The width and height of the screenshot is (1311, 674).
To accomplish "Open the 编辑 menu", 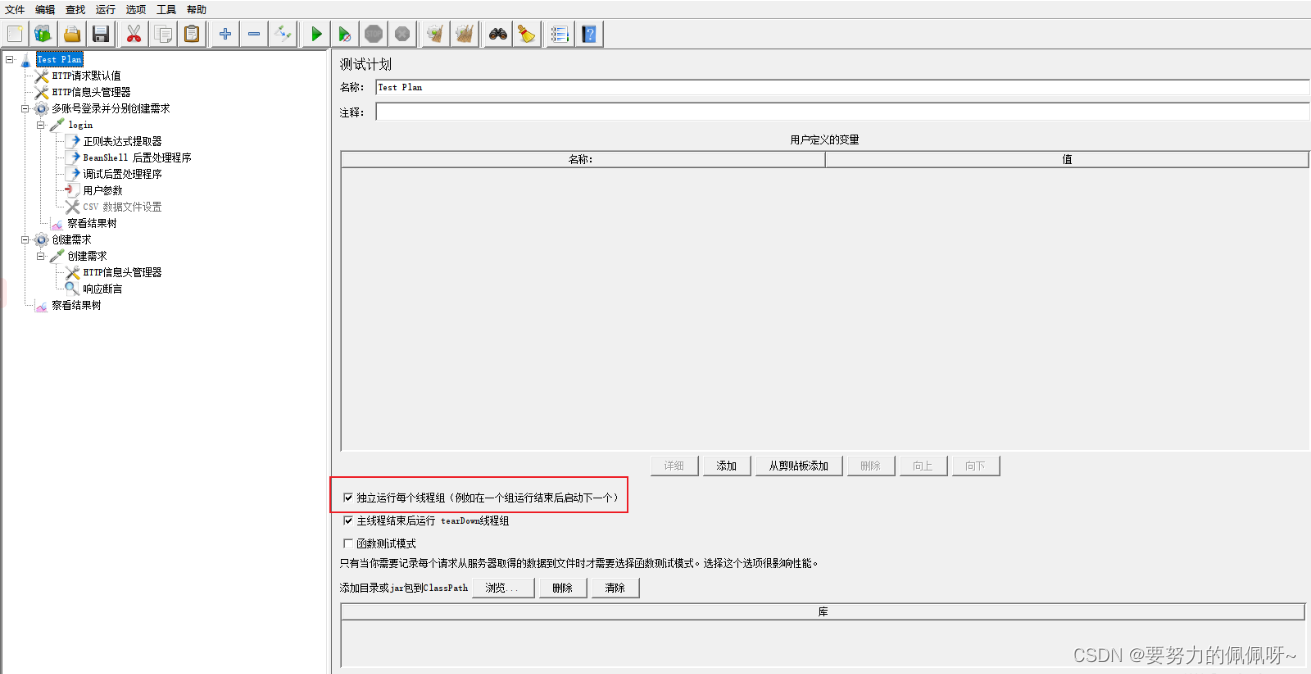I will pyautogui.click(x=45, y=9).
